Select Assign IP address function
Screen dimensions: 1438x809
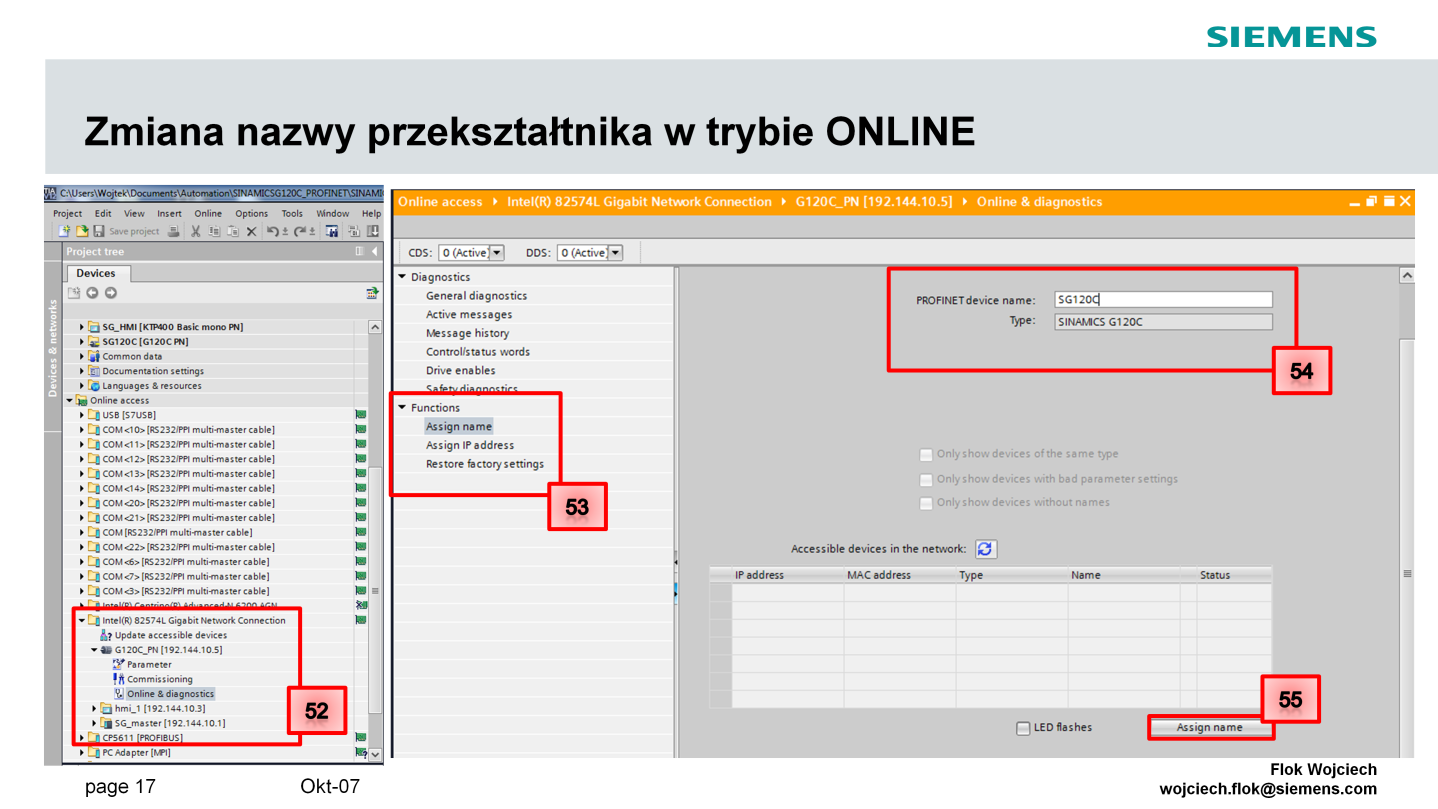pos(470,446)
